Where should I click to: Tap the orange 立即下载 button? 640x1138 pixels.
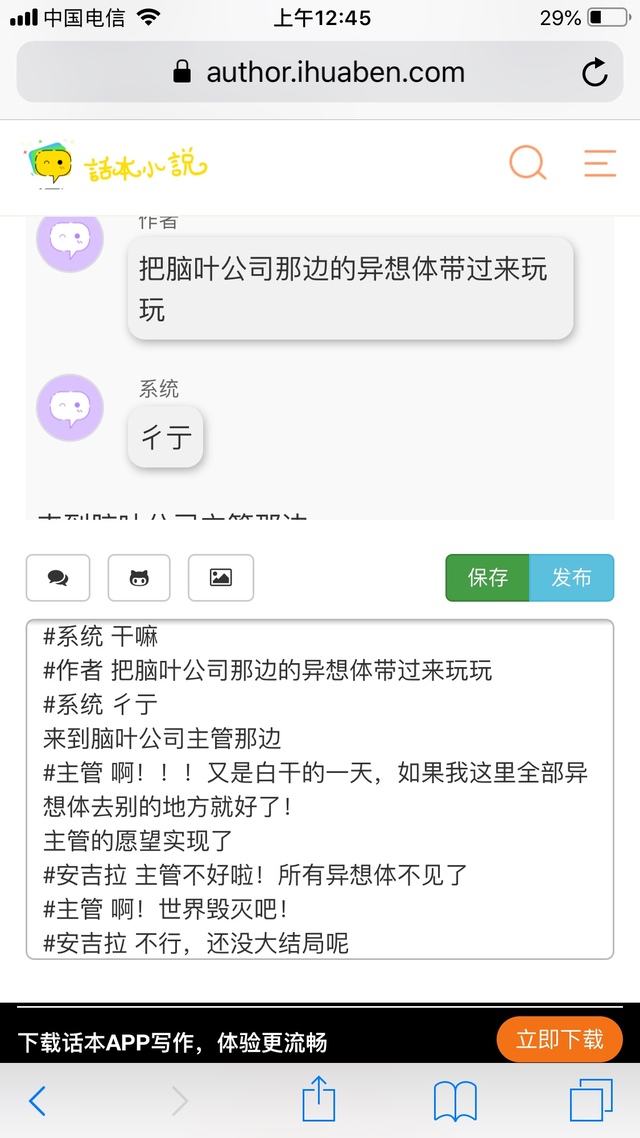[x=559, y=1039]
